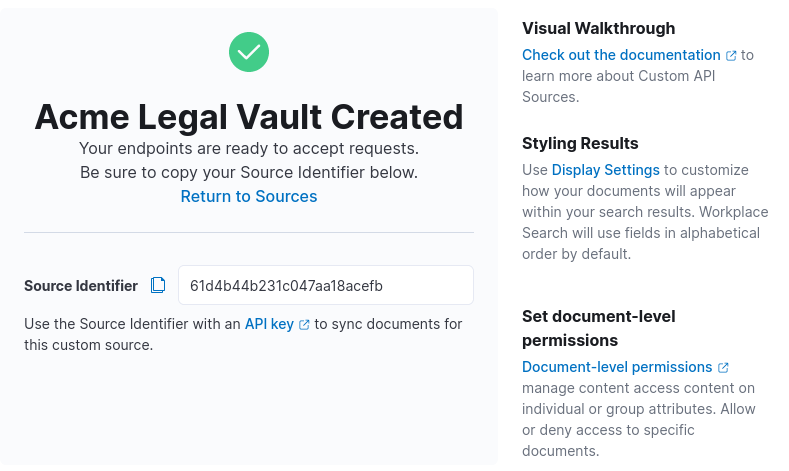Click the Set document-level permissions heading

[x=598, y=328]
